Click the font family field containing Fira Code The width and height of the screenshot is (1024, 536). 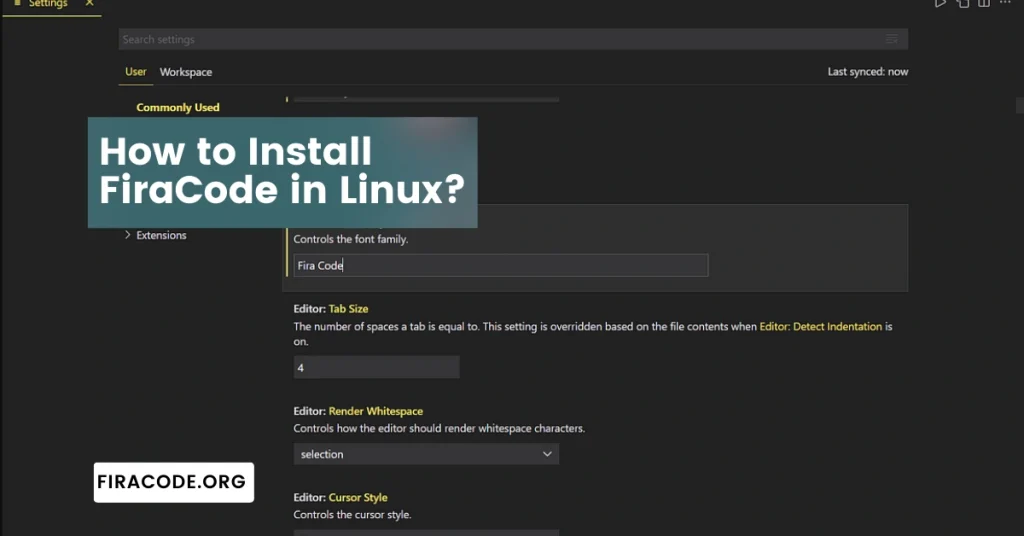point(500,265)
